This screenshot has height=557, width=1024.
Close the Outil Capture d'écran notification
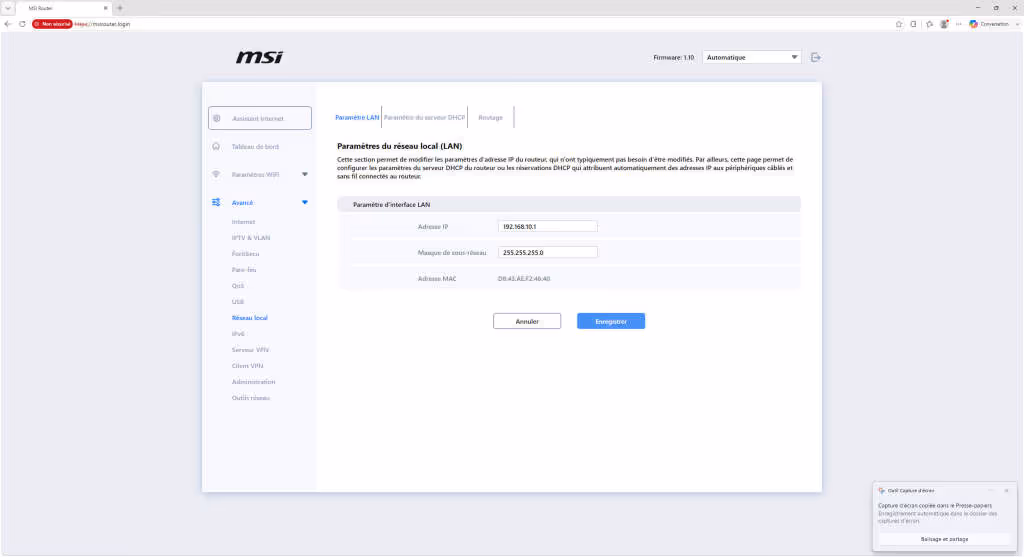[1006, 490]
